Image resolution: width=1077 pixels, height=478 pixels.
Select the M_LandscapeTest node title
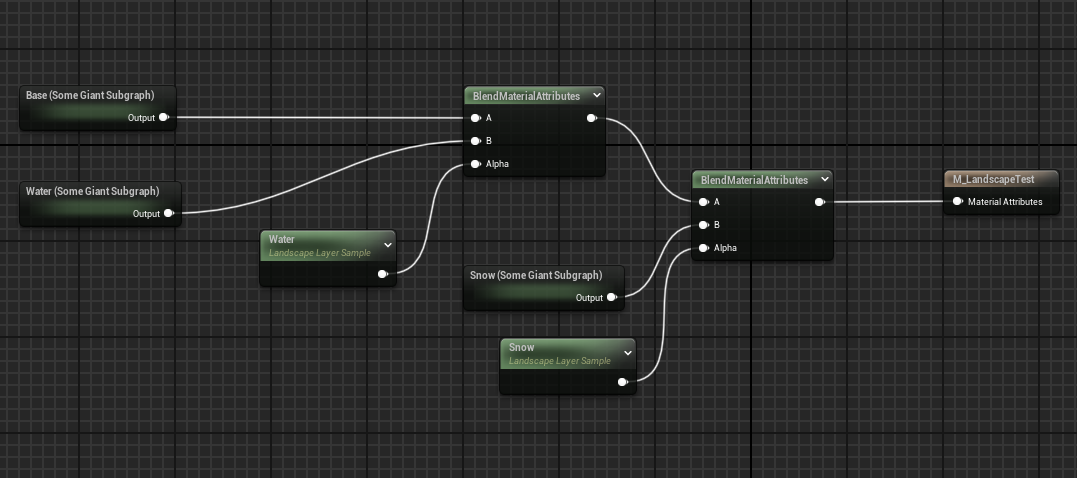[993, 180]
